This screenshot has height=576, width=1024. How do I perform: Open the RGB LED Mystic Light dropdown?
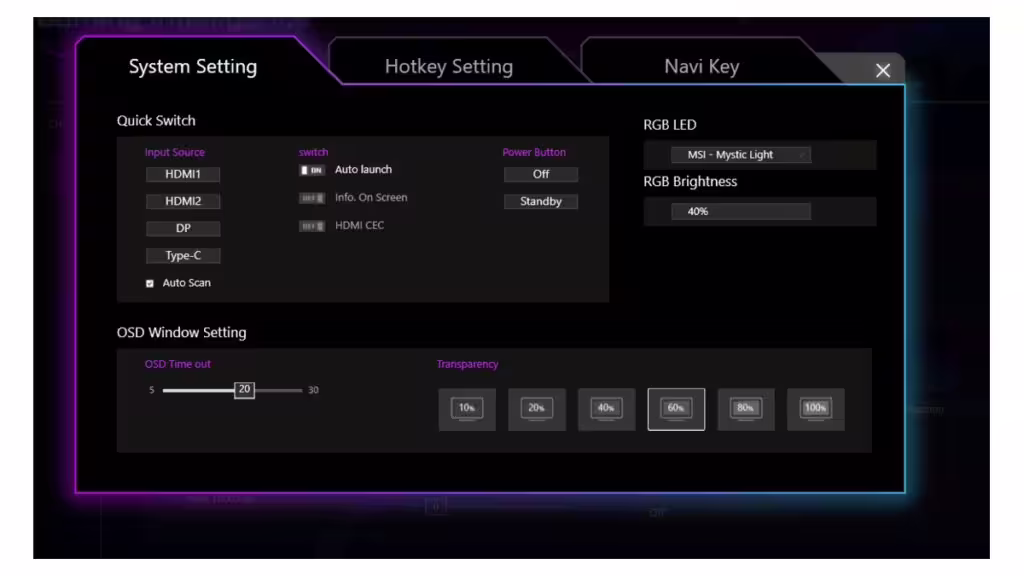(741, 155)
